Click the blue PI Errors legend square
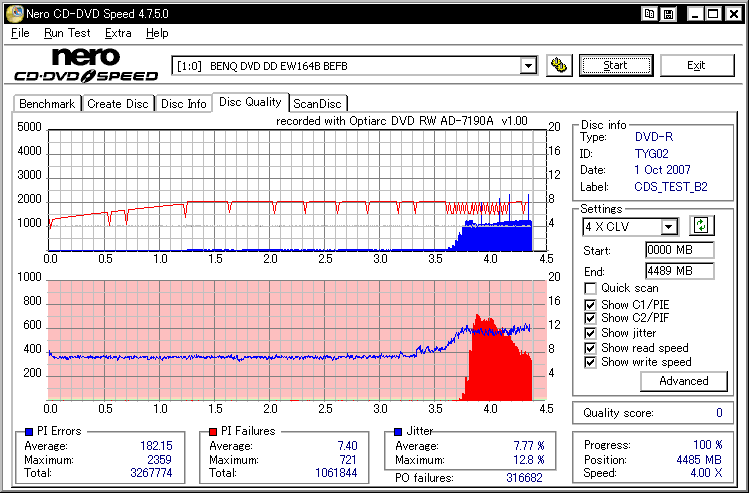Image resolution: width=749 pixels, height=493 pixels. coord(29,432)
